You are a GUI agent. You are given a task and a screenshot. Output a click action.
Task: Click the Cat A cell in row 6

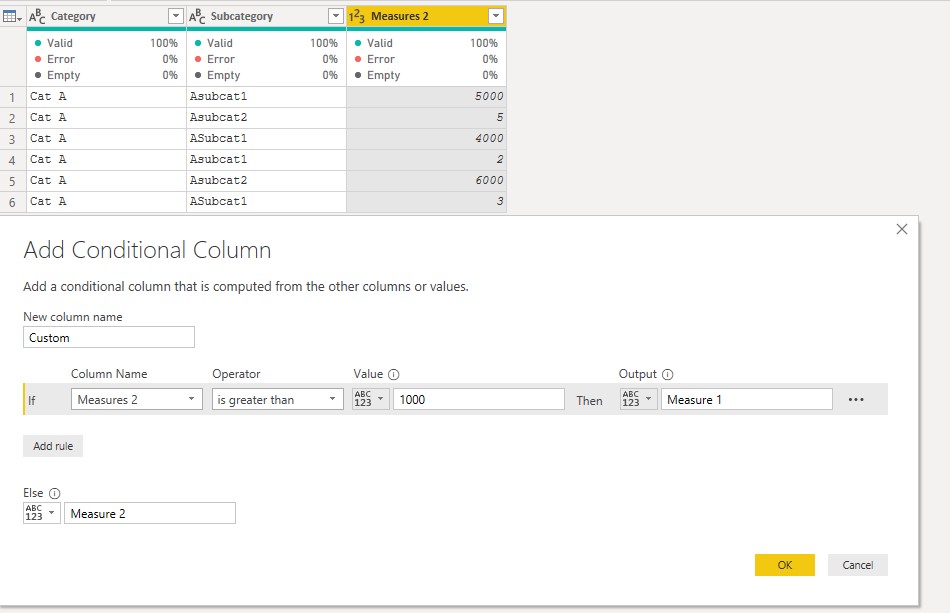pos(107,202)
